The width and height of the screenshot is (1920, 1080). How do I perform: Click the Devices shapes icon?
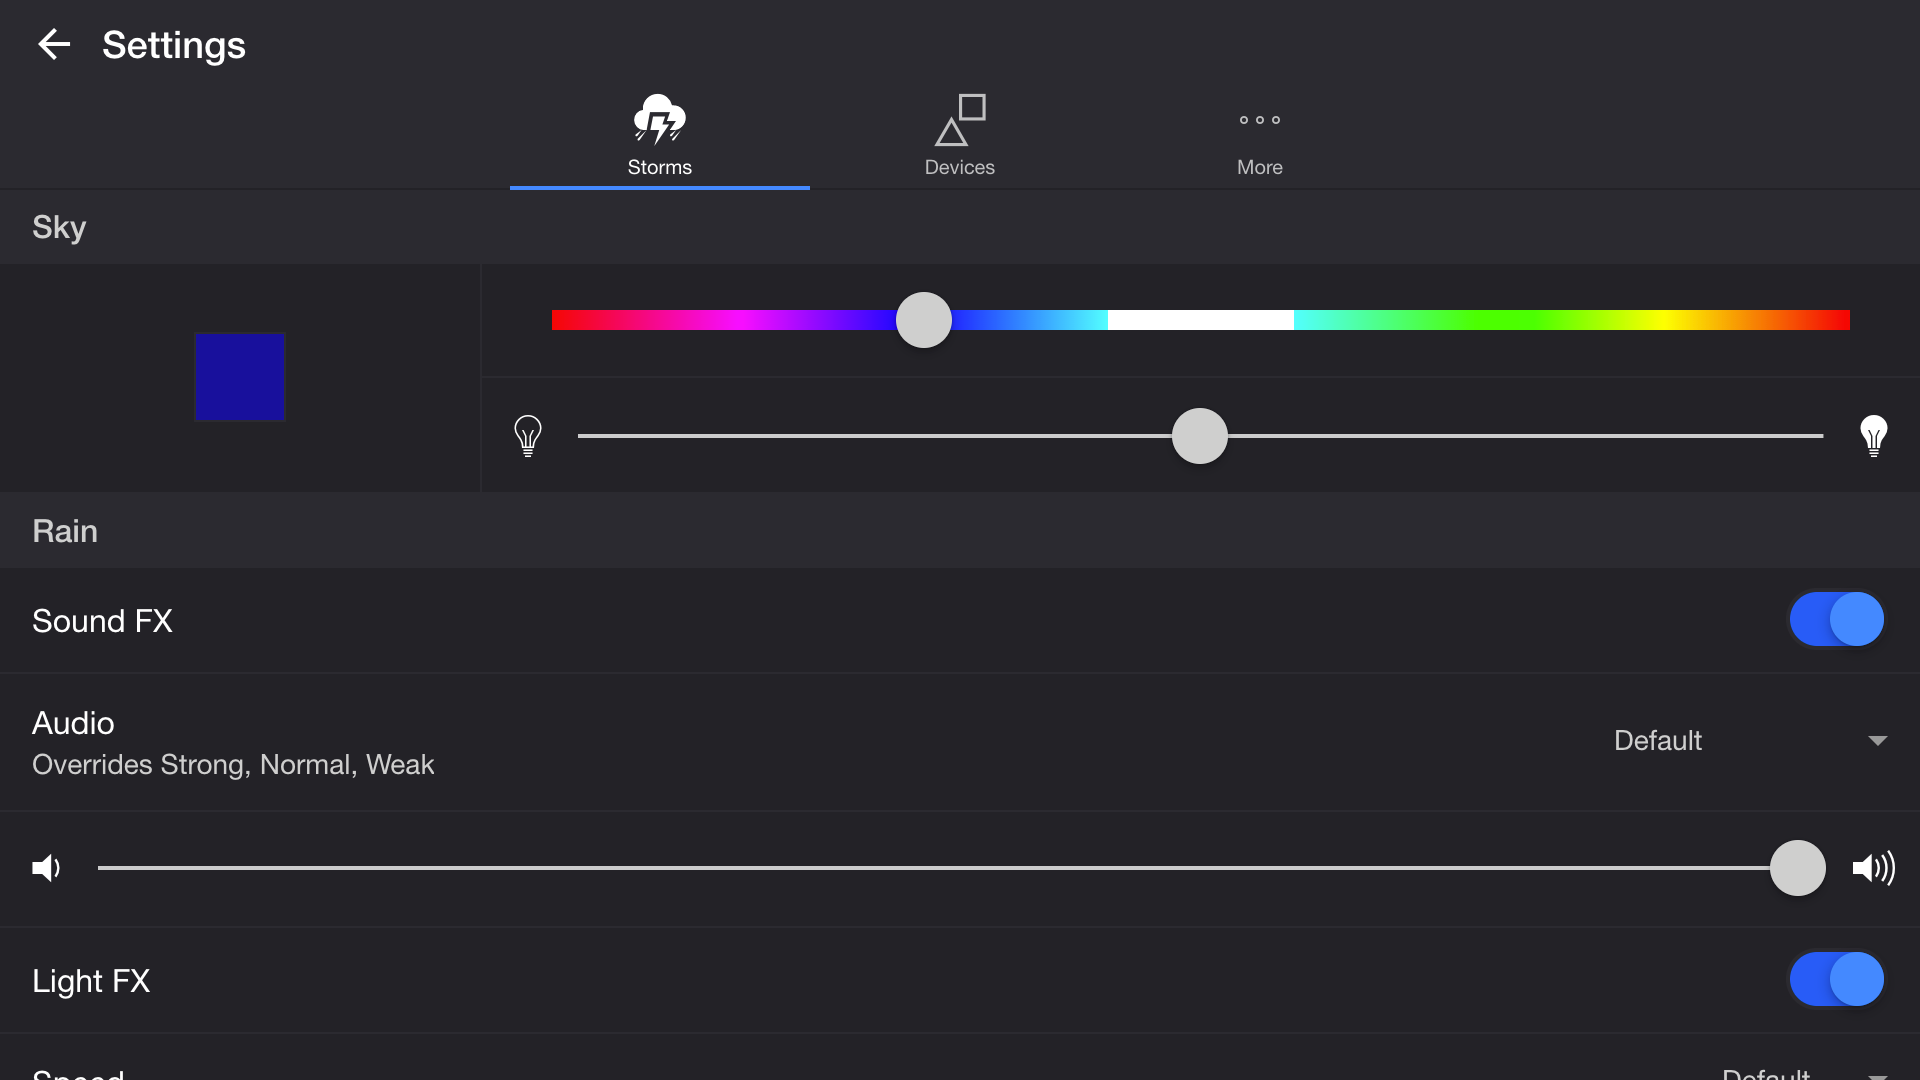click(x=959, y=120)
